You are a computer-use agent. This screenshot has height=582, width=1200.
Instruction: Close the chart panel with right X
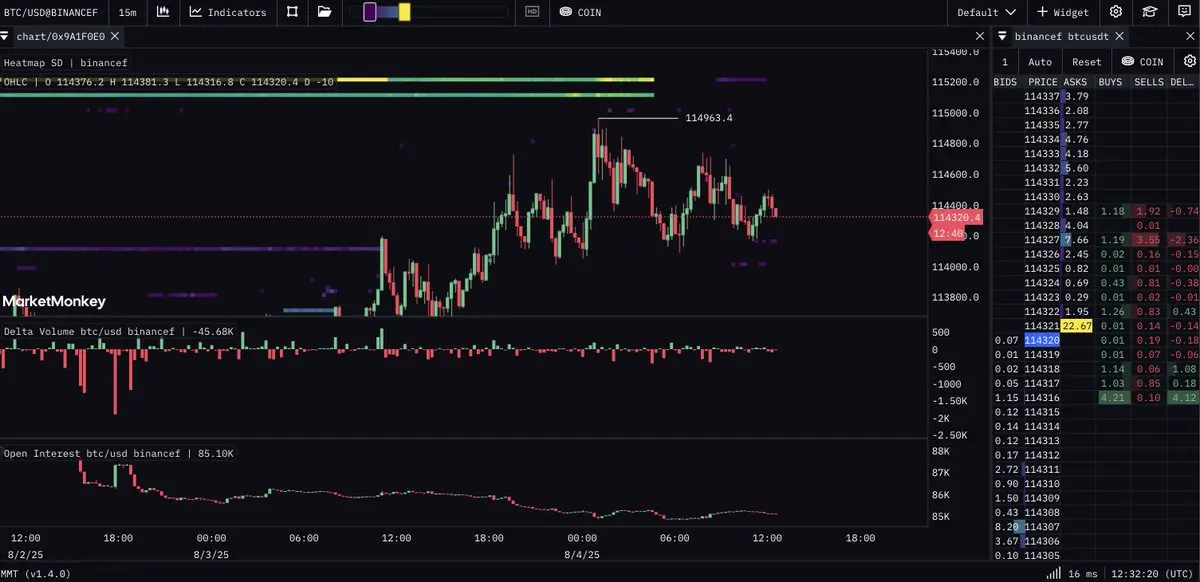980,36
